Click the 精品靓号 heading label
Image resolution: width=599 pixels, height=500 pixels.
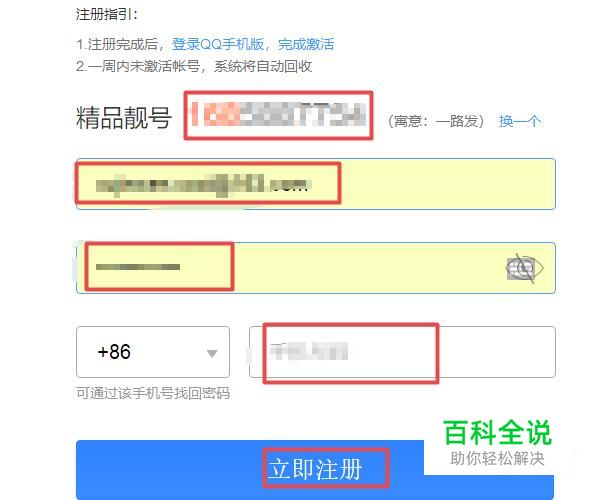click(x=123, y=118)
